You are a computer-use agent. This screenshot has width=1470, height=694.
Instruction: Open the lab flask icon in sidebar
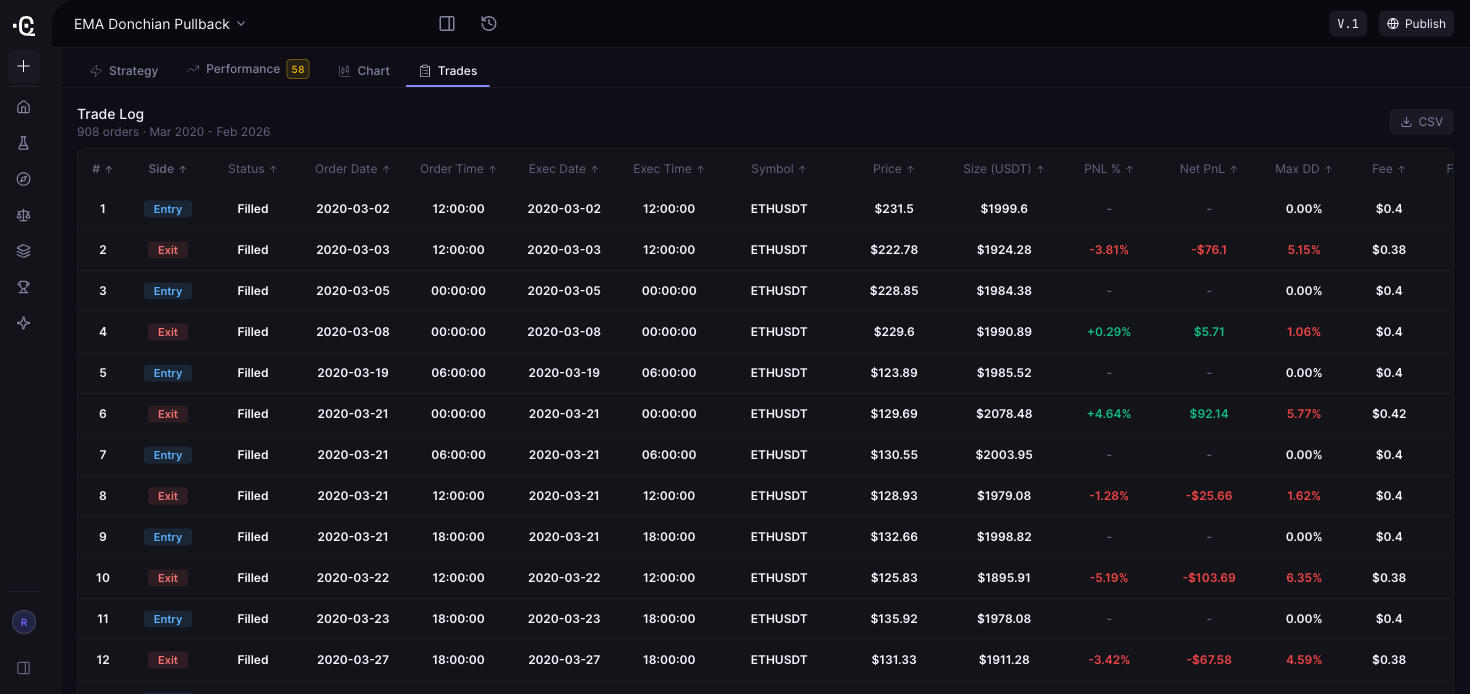24,143
